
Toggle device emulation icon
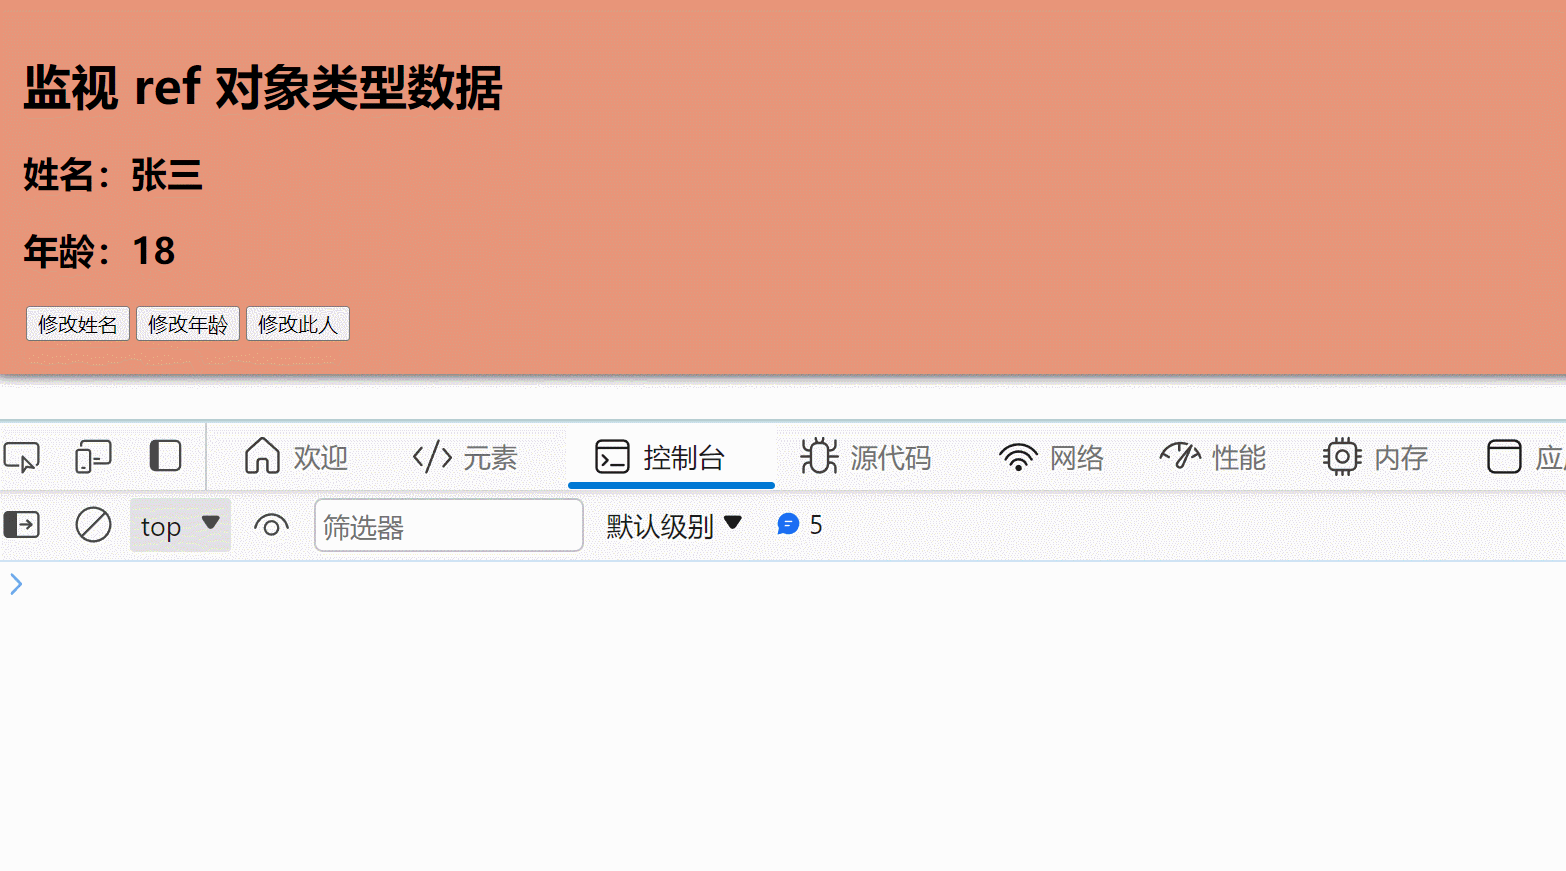(x=93, y=457)
